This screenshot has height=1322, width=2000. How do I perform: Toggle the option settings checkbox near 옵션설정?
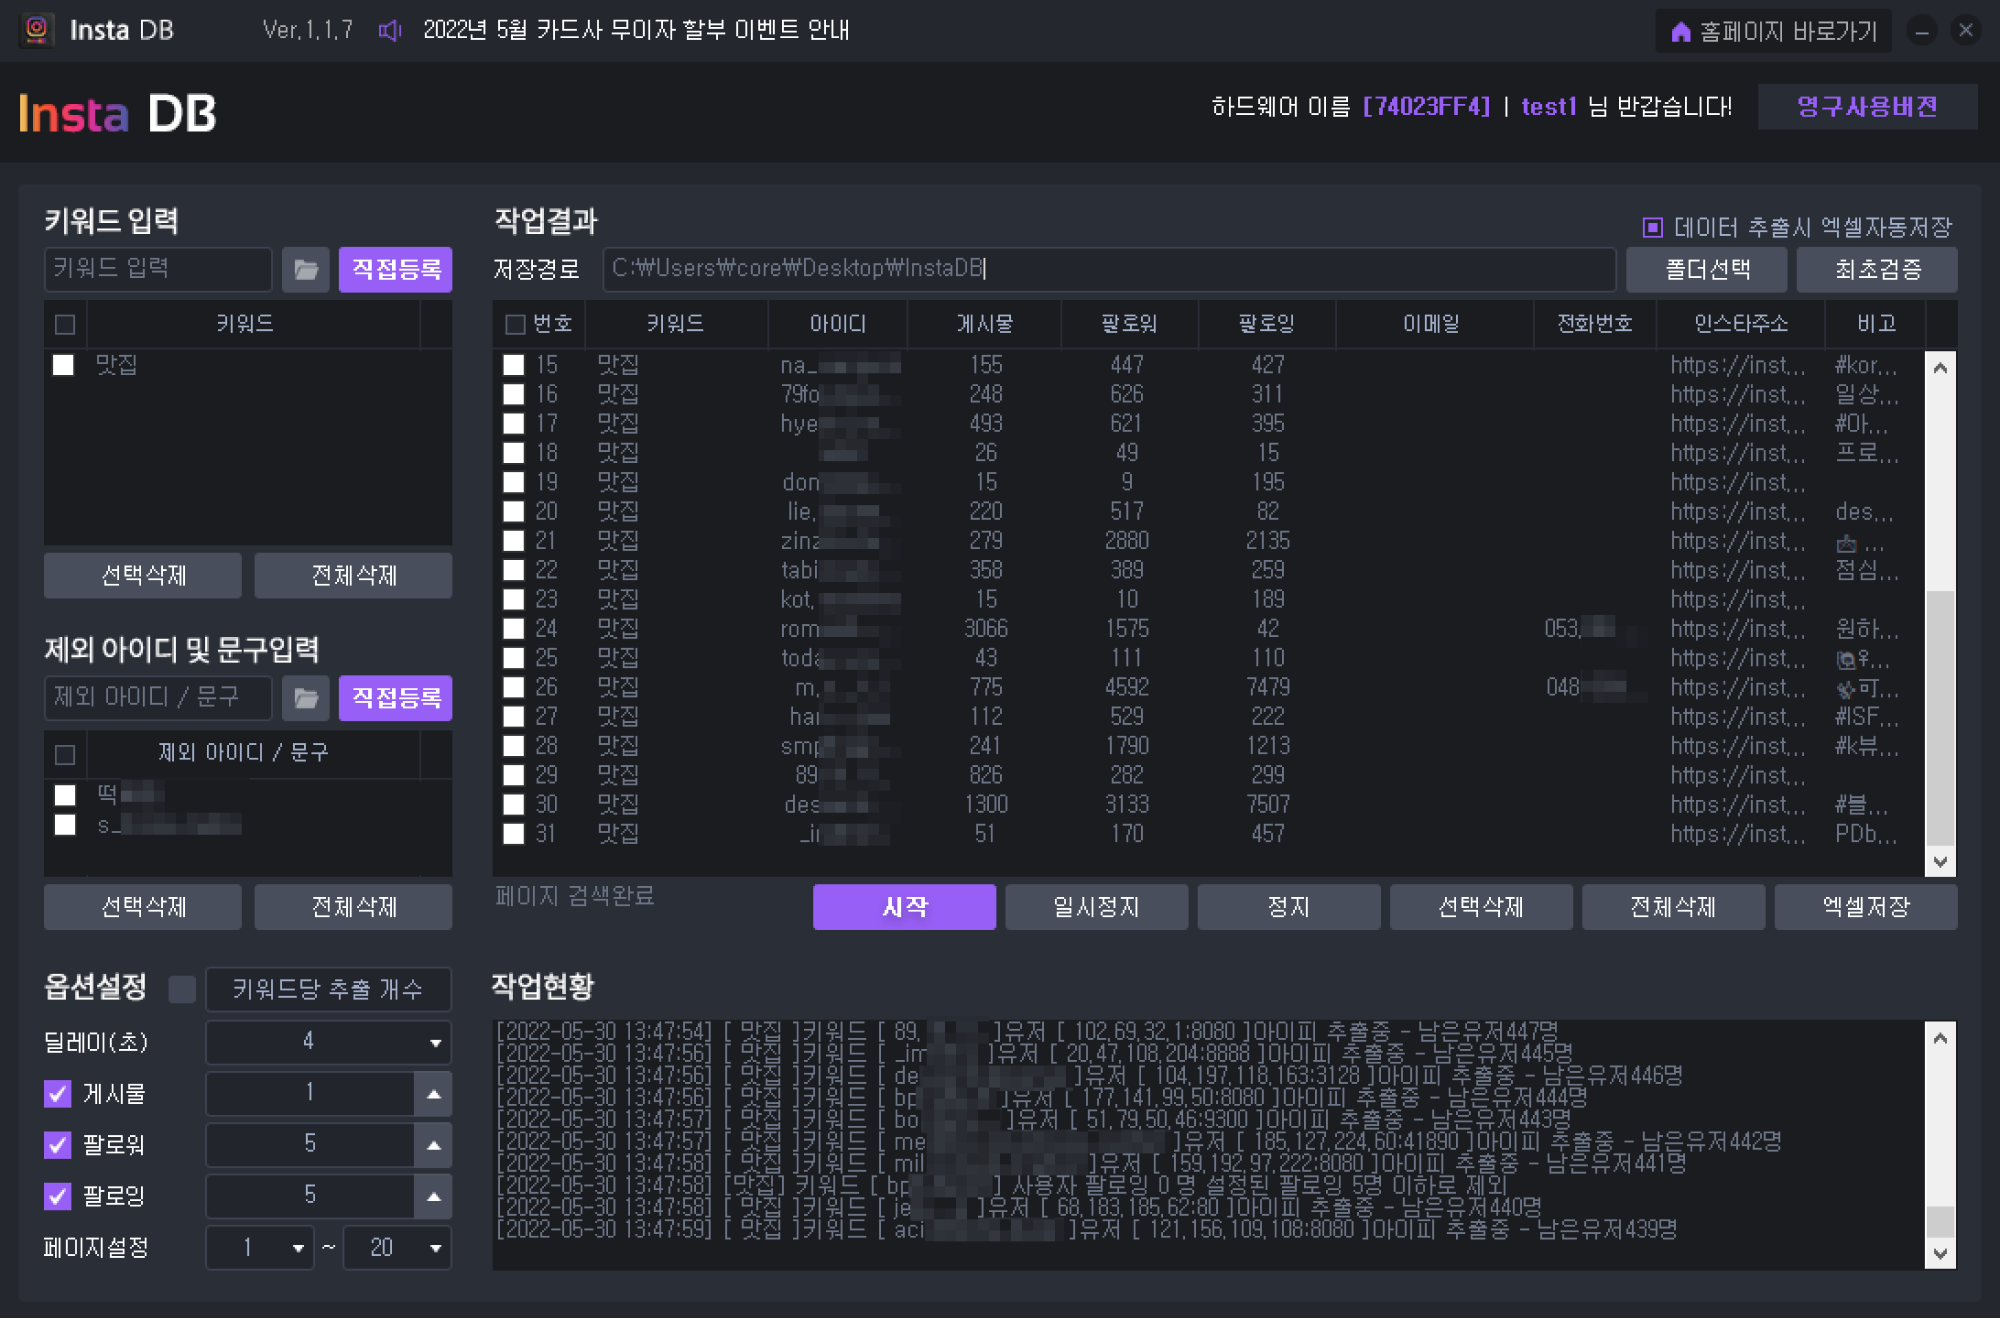point(182,990)
